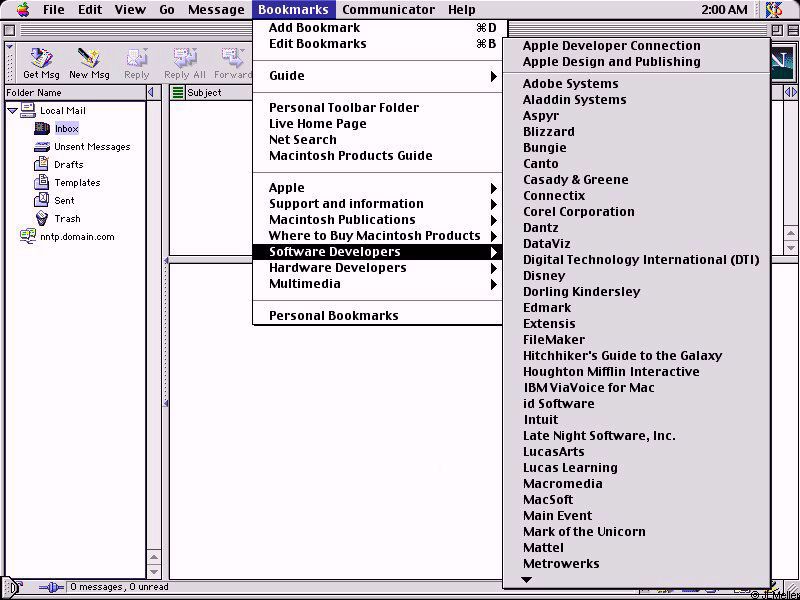
Task: Click the folder pane scroll up arrow
Action: [154, 557]
